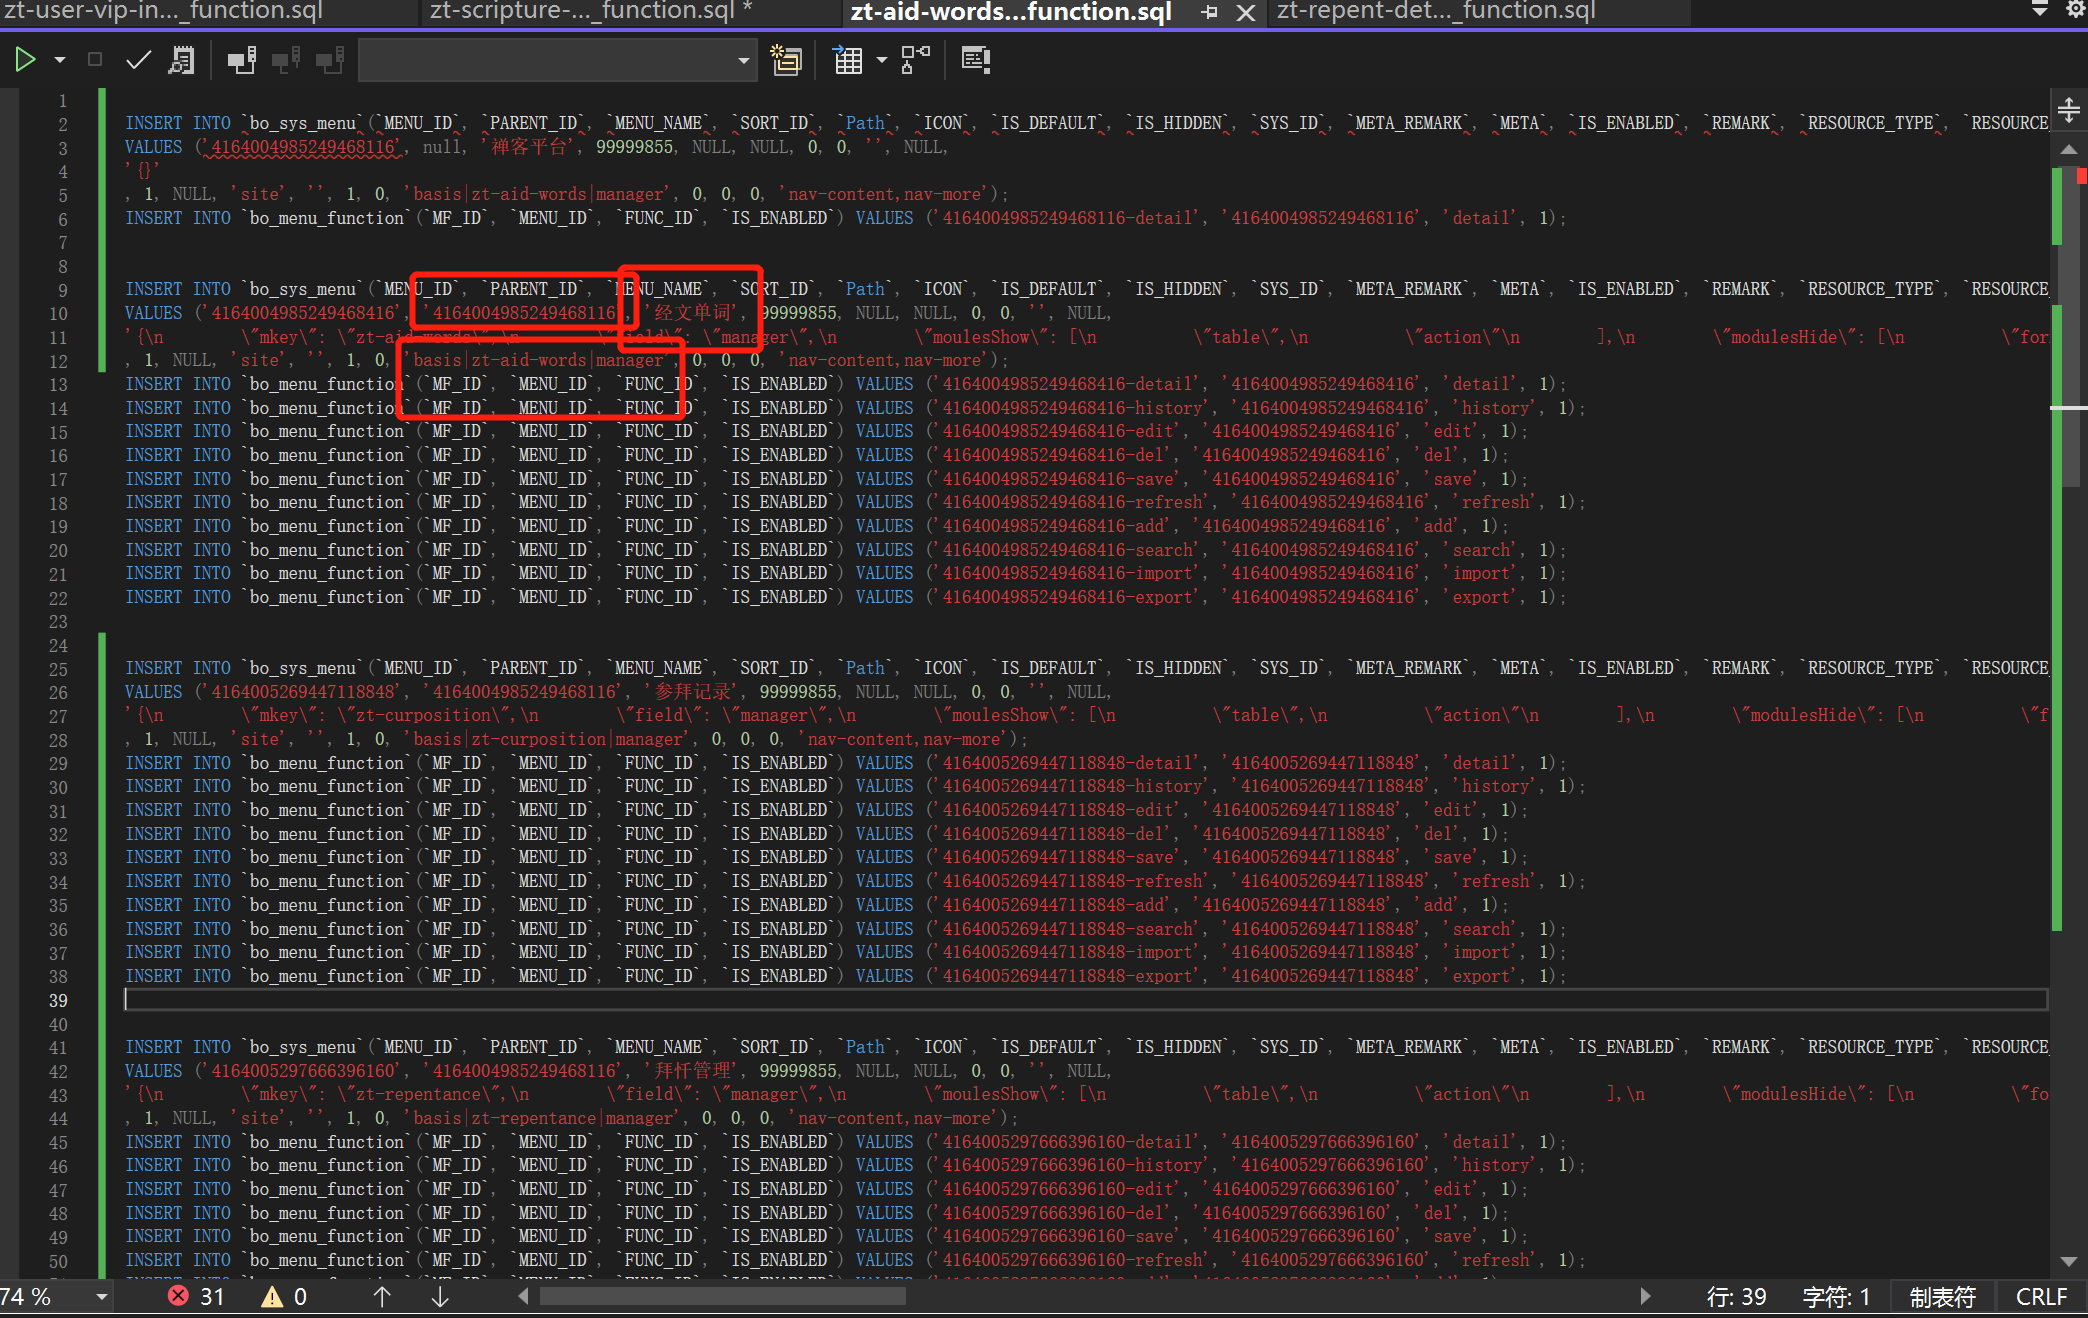Open the tab overflow list dropdown arrow

coord(2040,9)
